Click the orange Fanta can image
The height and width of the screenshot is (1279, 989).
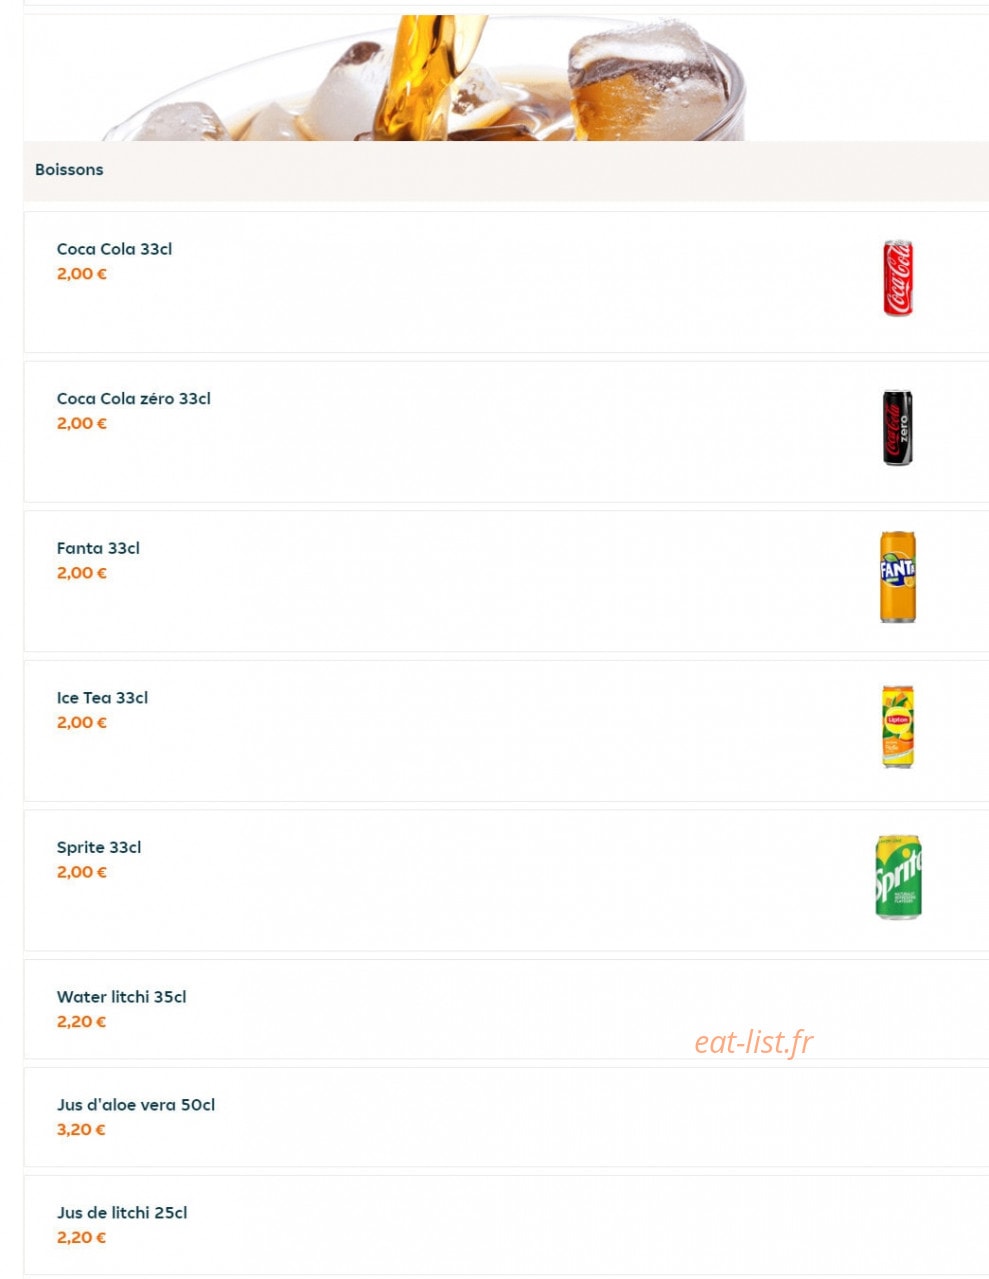pos(897,577)
